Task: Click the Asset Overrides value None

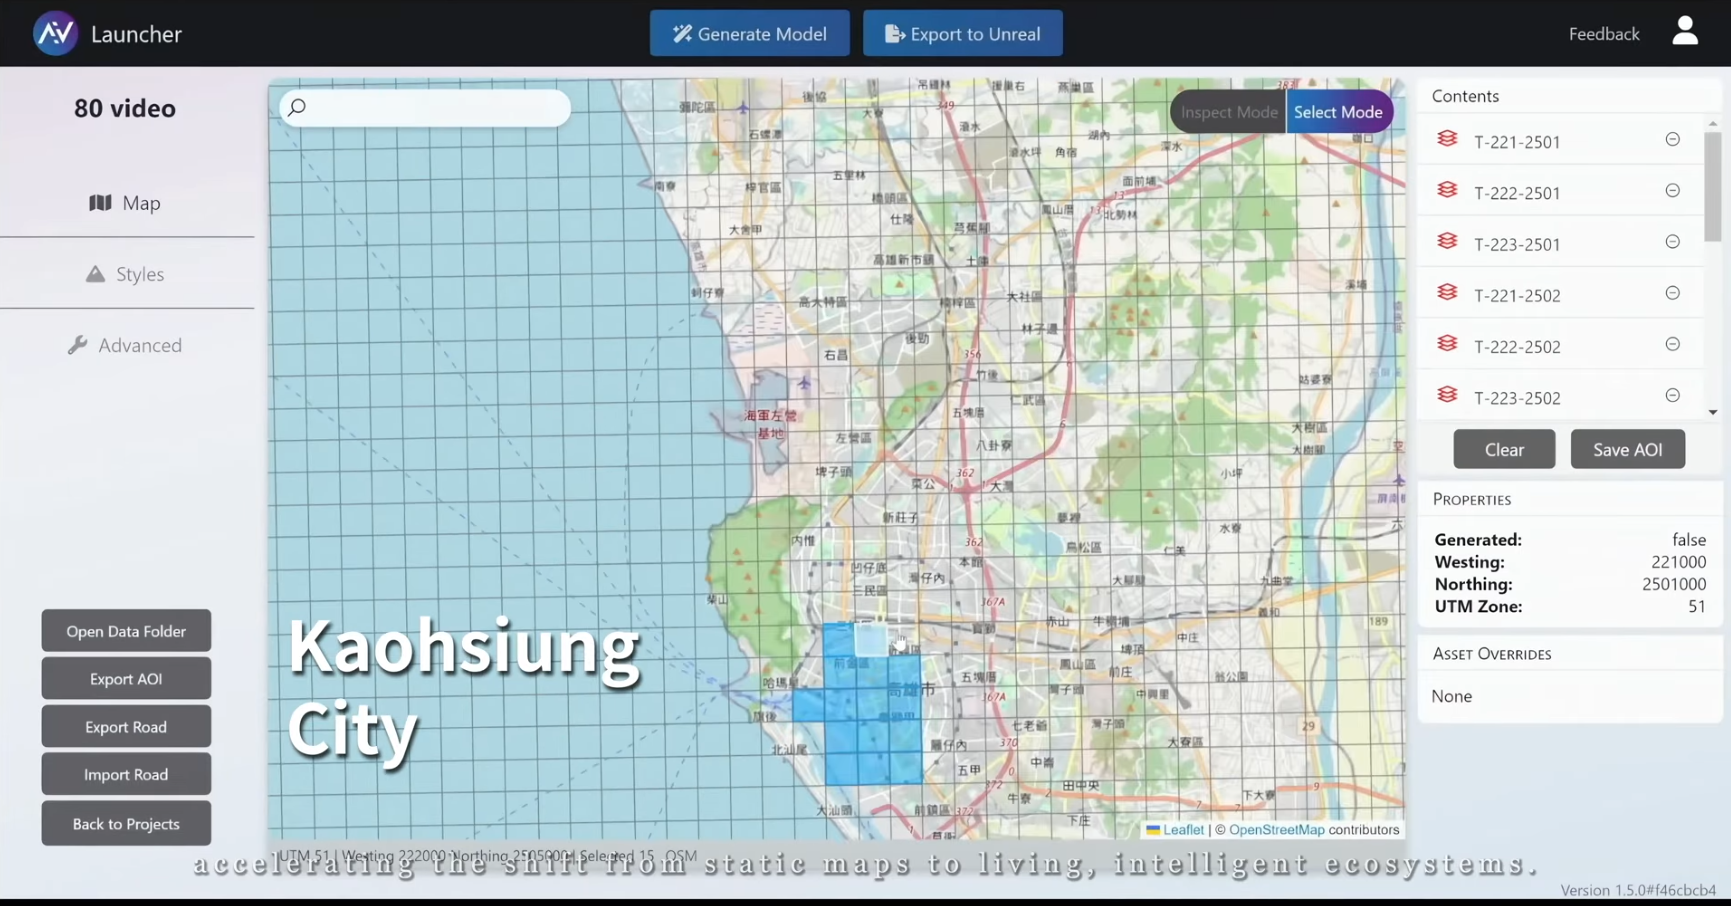Action: (x=1452, y=696)
